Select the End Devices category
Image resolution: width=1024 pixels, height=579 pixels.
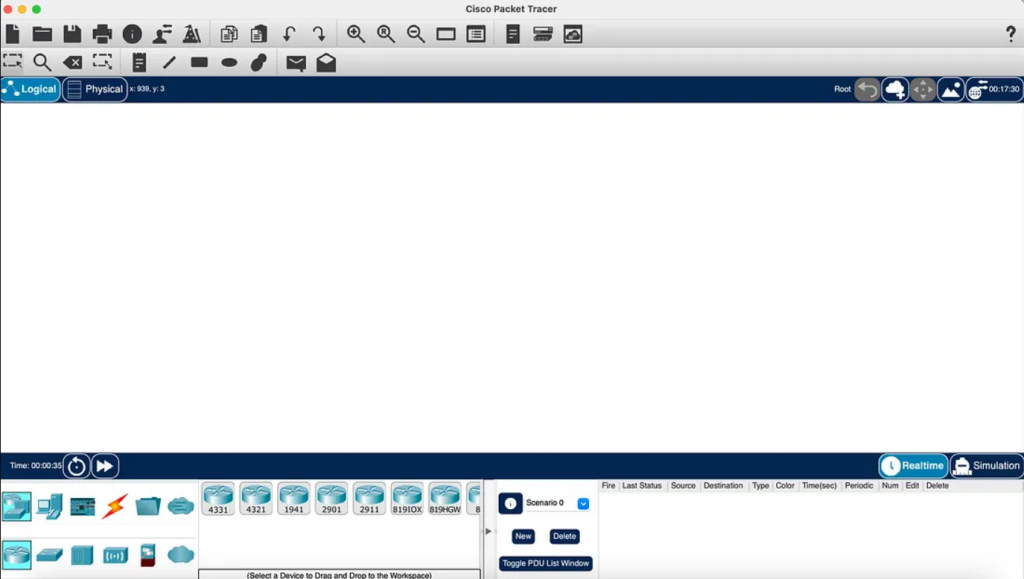coord(50,507)
